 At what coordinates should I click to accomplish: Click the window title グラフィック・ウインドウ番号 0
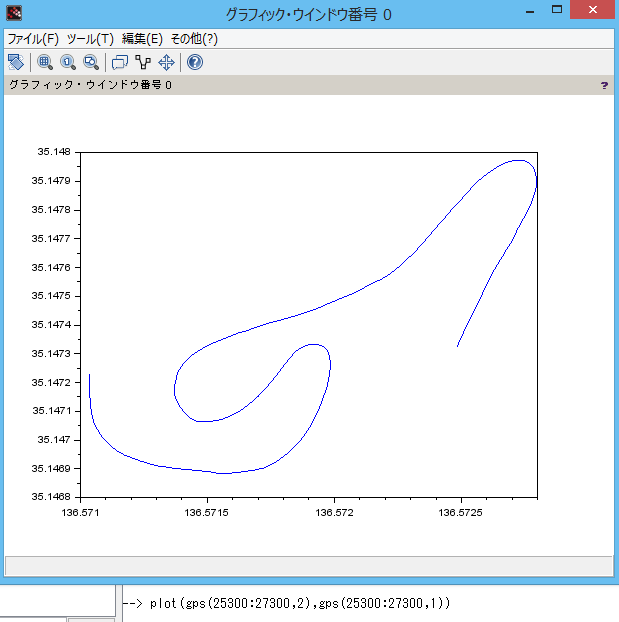[x=308, y=15]
